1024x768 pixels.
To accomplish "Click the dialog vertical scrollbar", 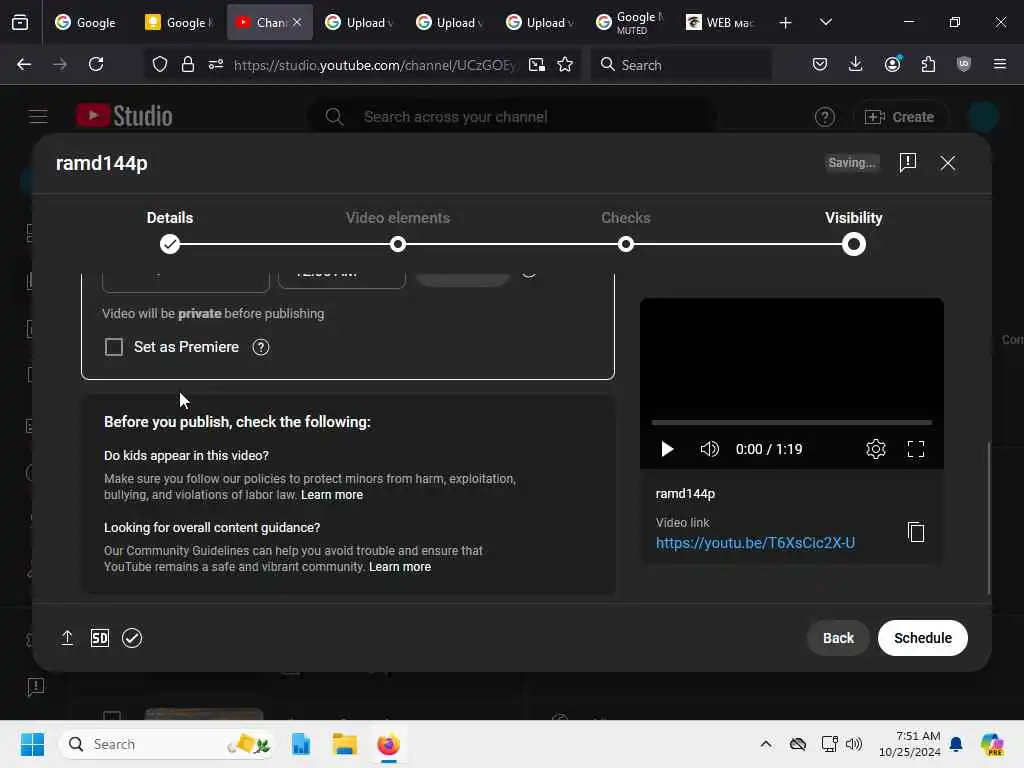I will tap(989, 518).
